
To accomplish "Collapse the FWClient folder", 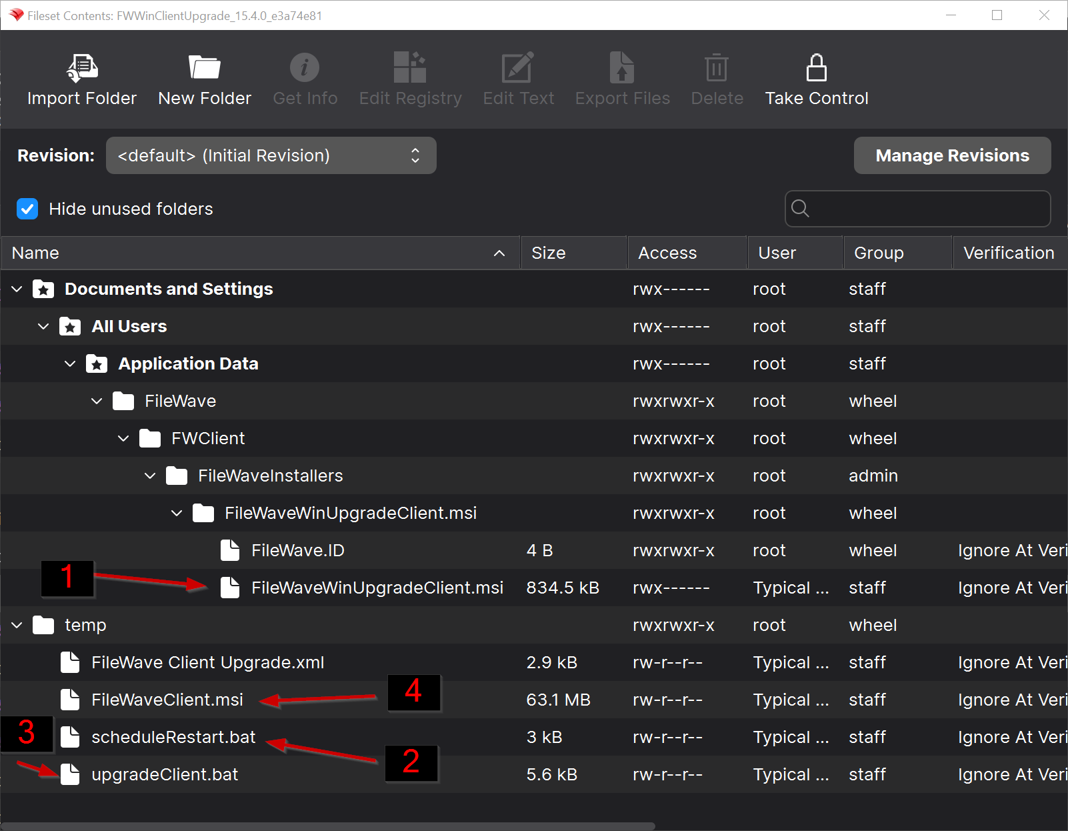I will (123, 439).
